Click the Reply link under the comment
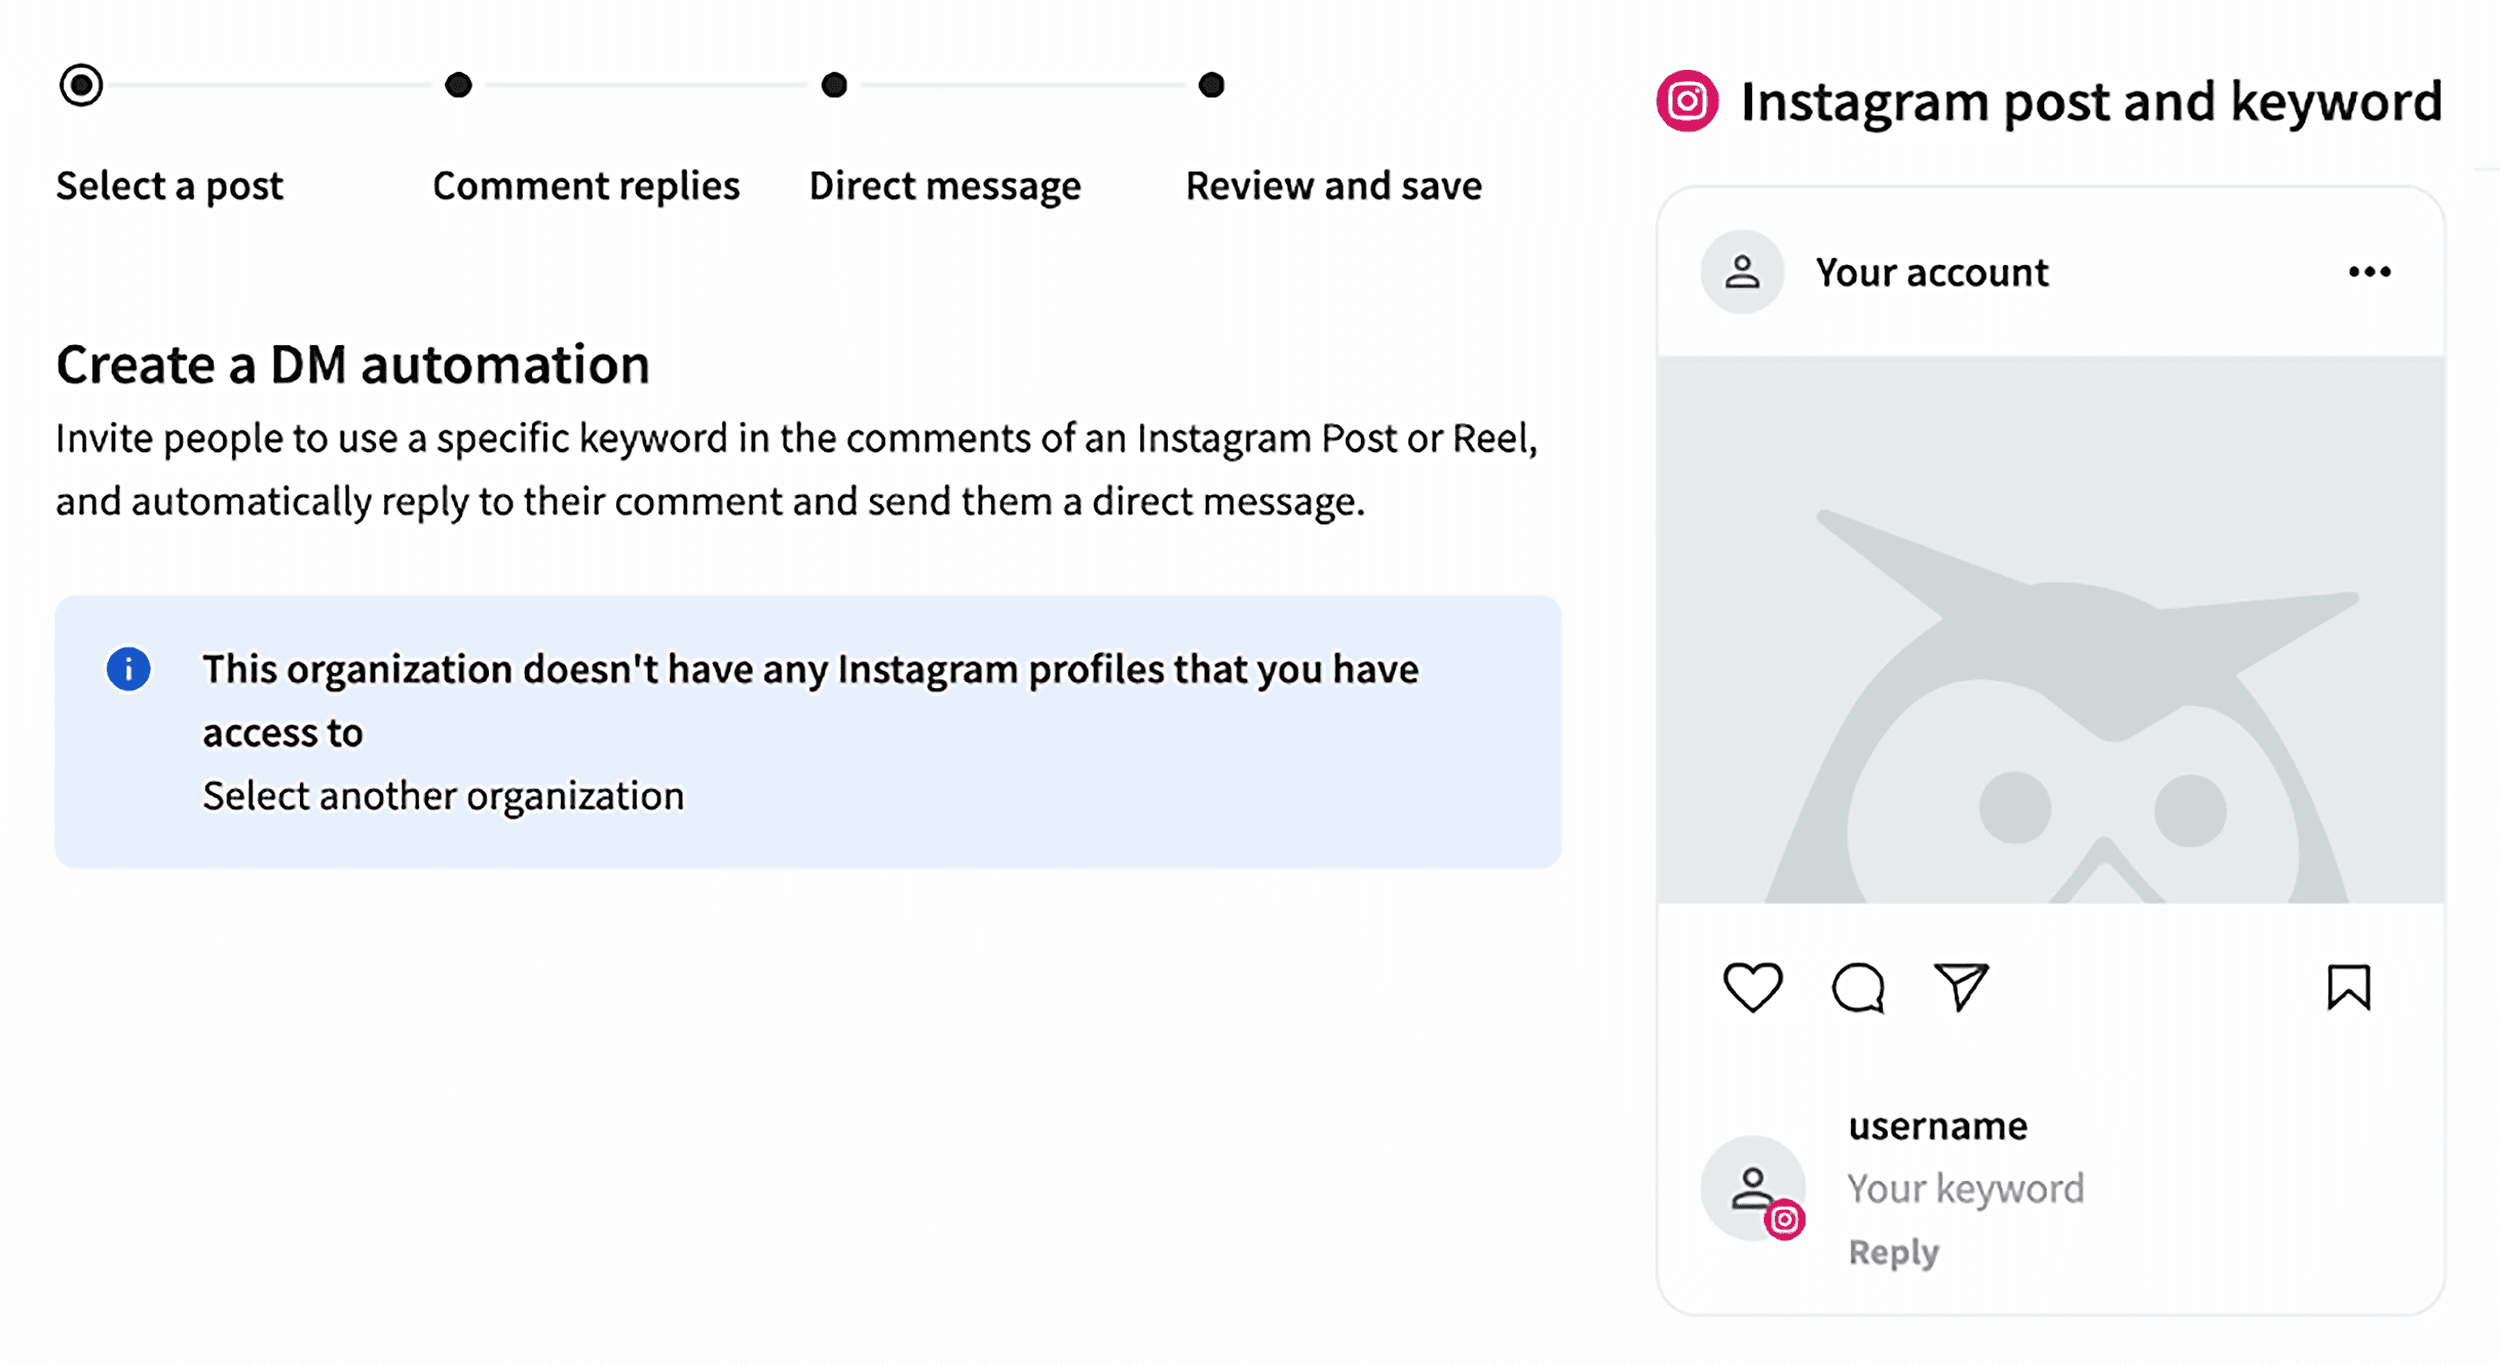The image size is (2500, 1365). click(1894, 1250)
